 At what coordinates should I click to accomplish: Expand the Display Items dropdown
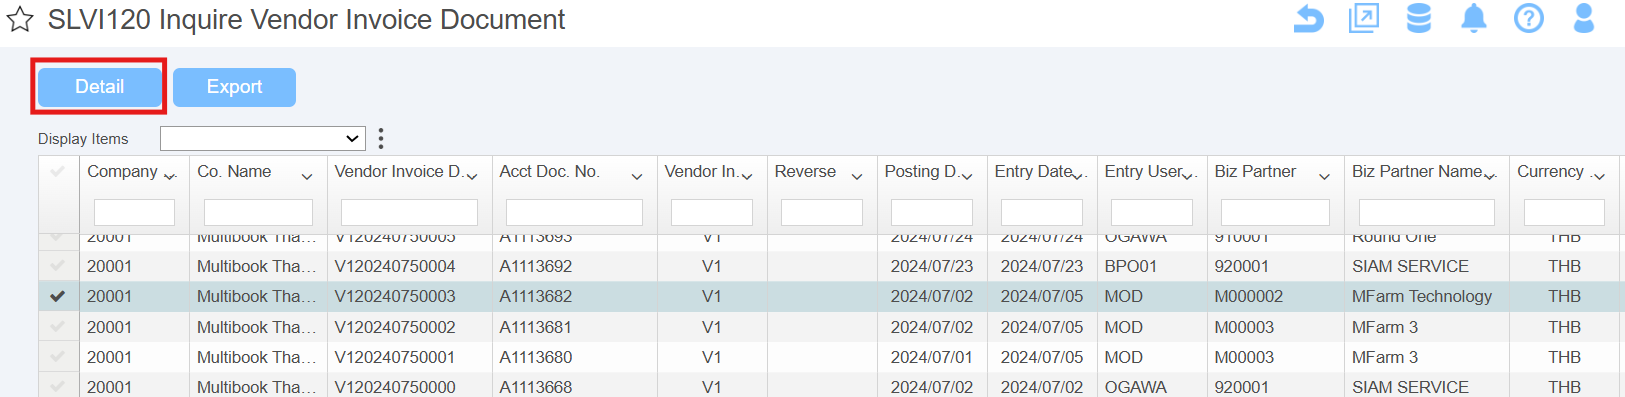click(263, 138)
